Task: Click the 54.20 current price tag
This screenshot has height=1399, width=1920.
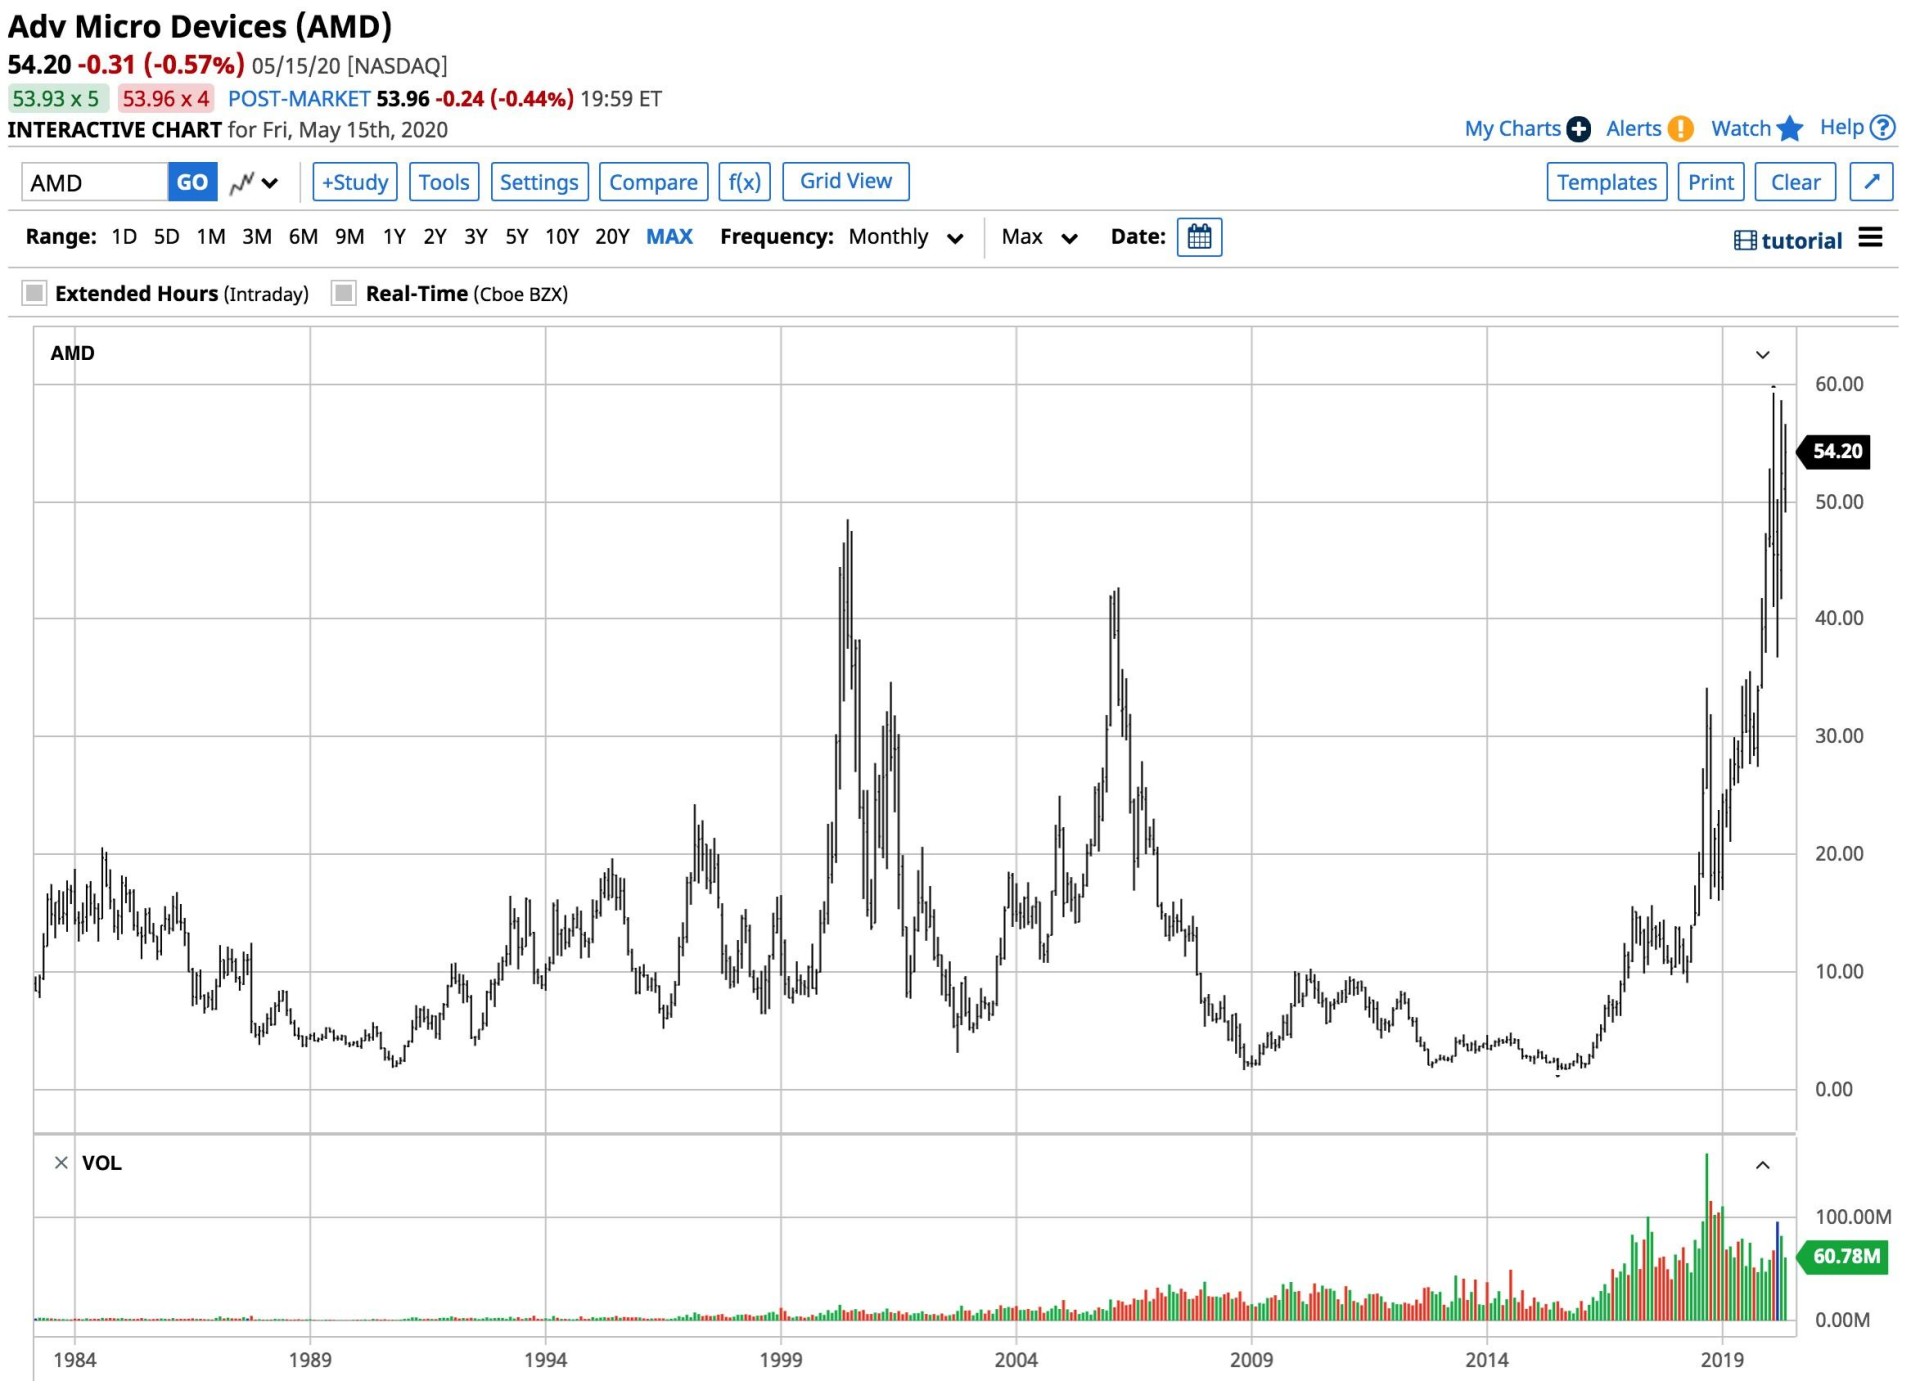Action: tap(1835, 452)
